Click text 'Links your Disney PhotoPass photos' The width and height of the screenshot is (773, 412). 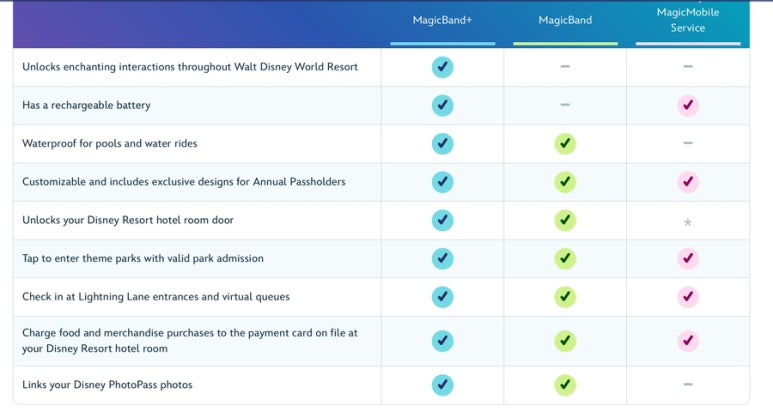107,385
